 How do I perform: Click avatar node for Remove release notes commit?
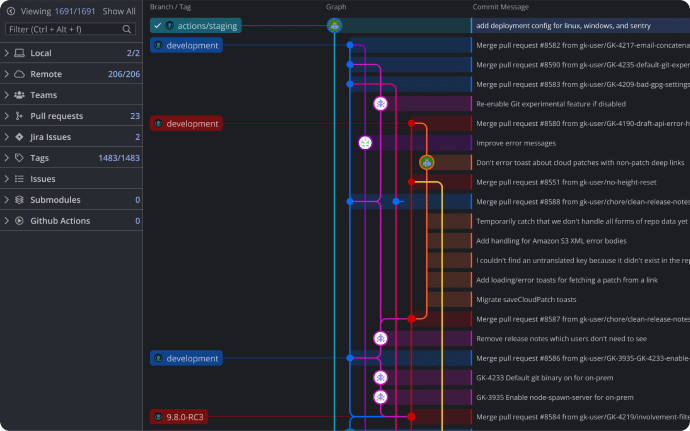(380, 339)
